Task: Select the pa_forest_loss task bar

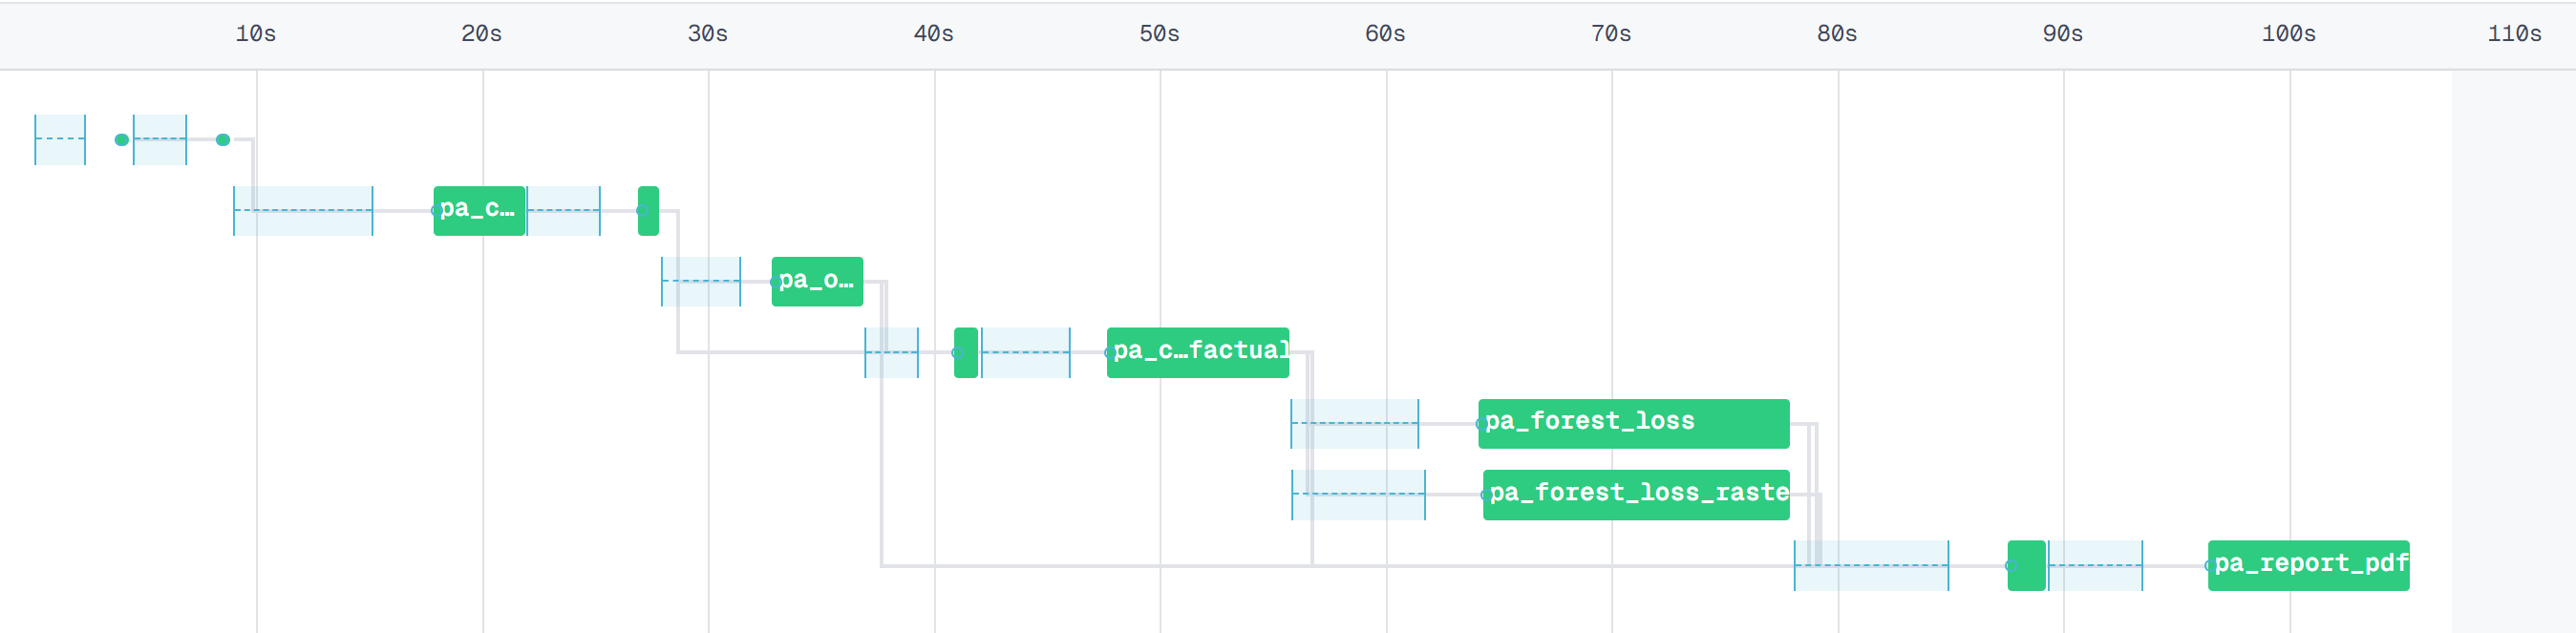Action: coord(1634,423)
